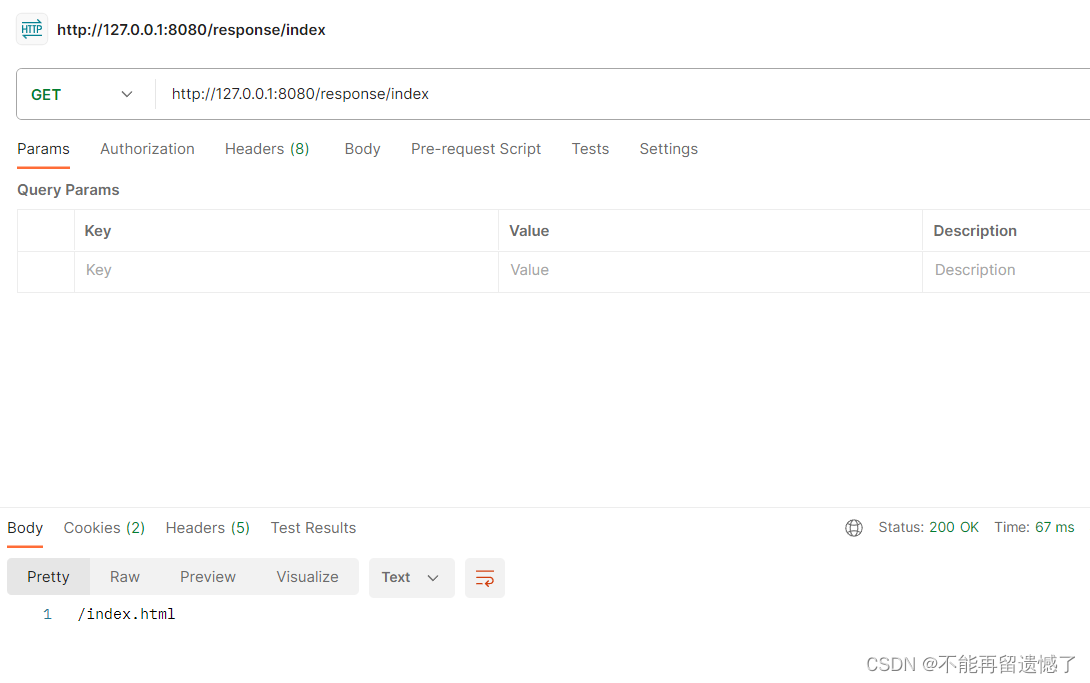Image resolution: width=1090 pixels, height=683 pixels.
Task: Switch response view to Preview
Action: tap(208, 577)
